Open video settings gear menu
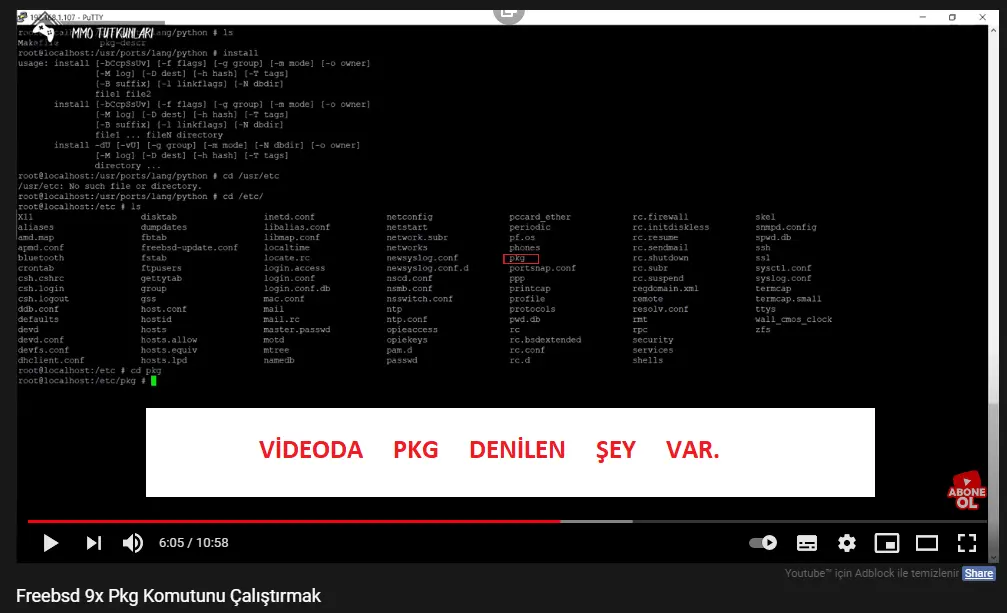The image size is (1007, 613). coord(847,543)
